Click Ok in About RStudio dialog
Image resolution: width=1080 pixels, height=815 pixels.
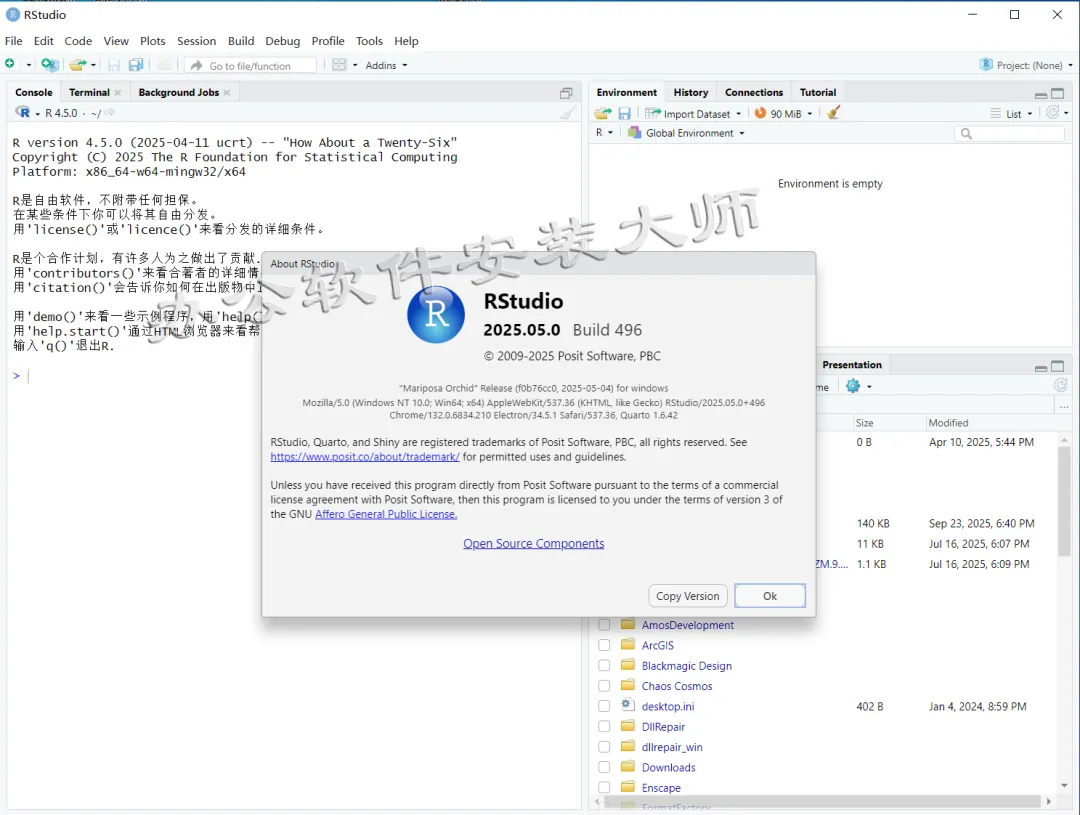769,596
